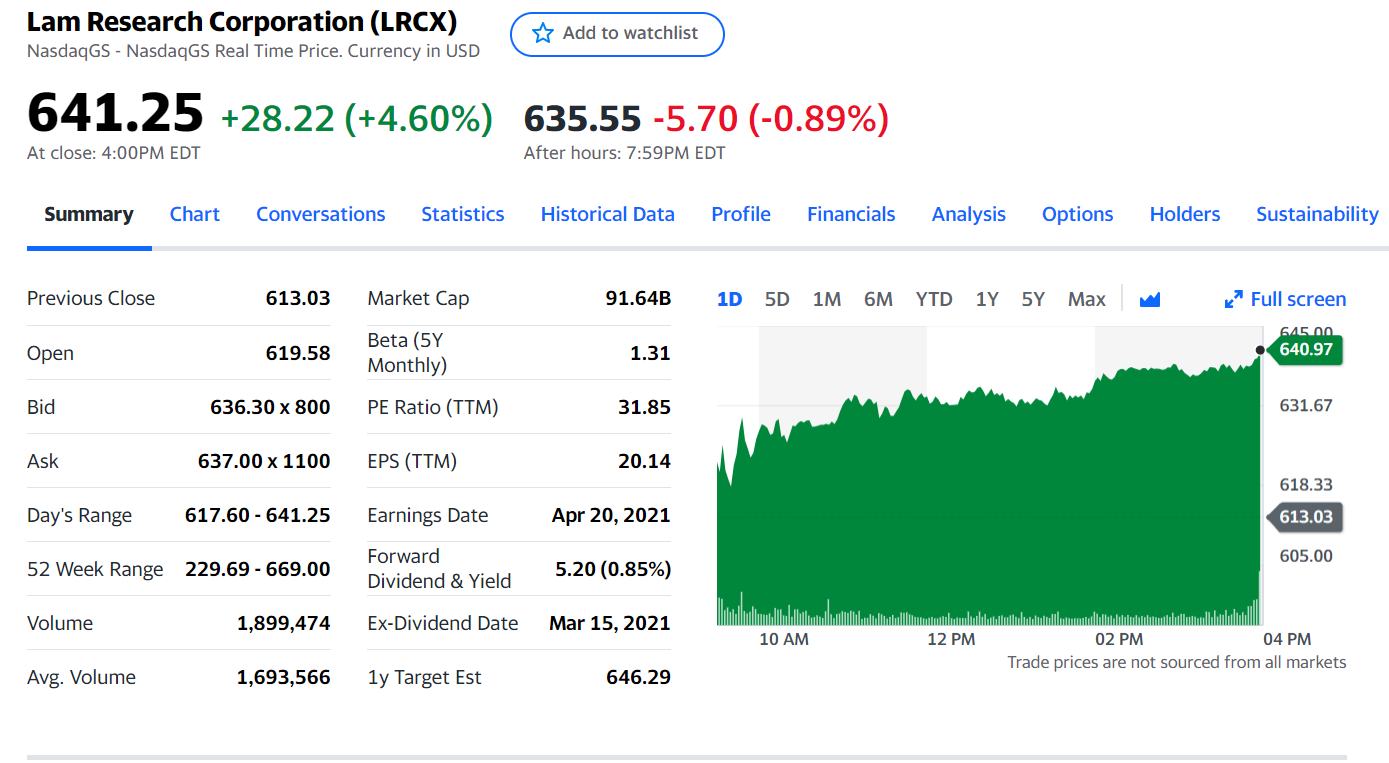Image resolution: width=1389 pixels, height=763 pixels.
Task: Click the Full screen expand arrows icon
Action: coord(1233,299)
